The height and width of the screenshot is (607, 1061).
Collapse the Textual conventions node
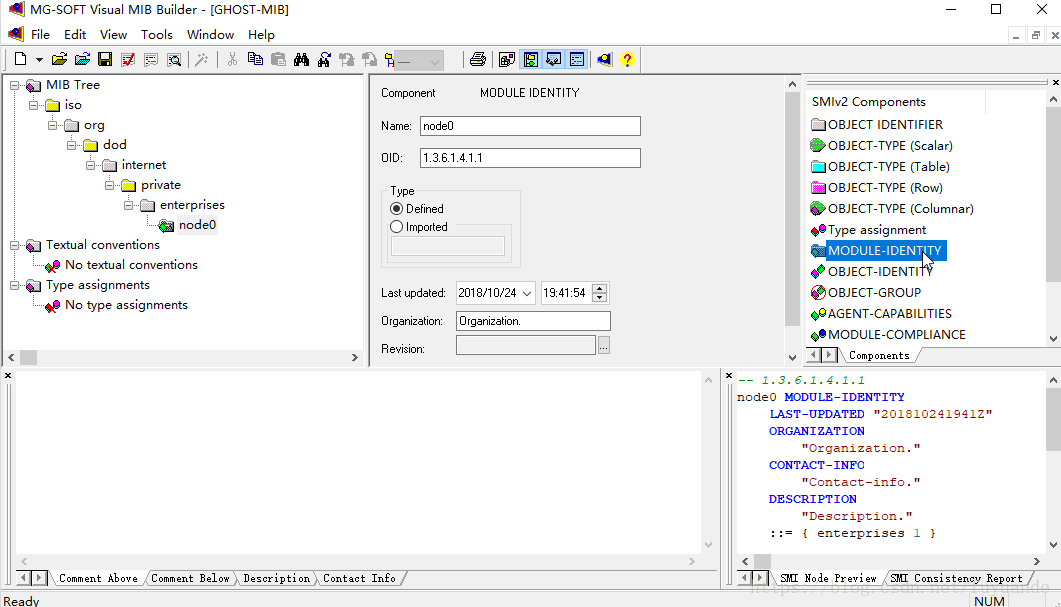tap(14, 245)
